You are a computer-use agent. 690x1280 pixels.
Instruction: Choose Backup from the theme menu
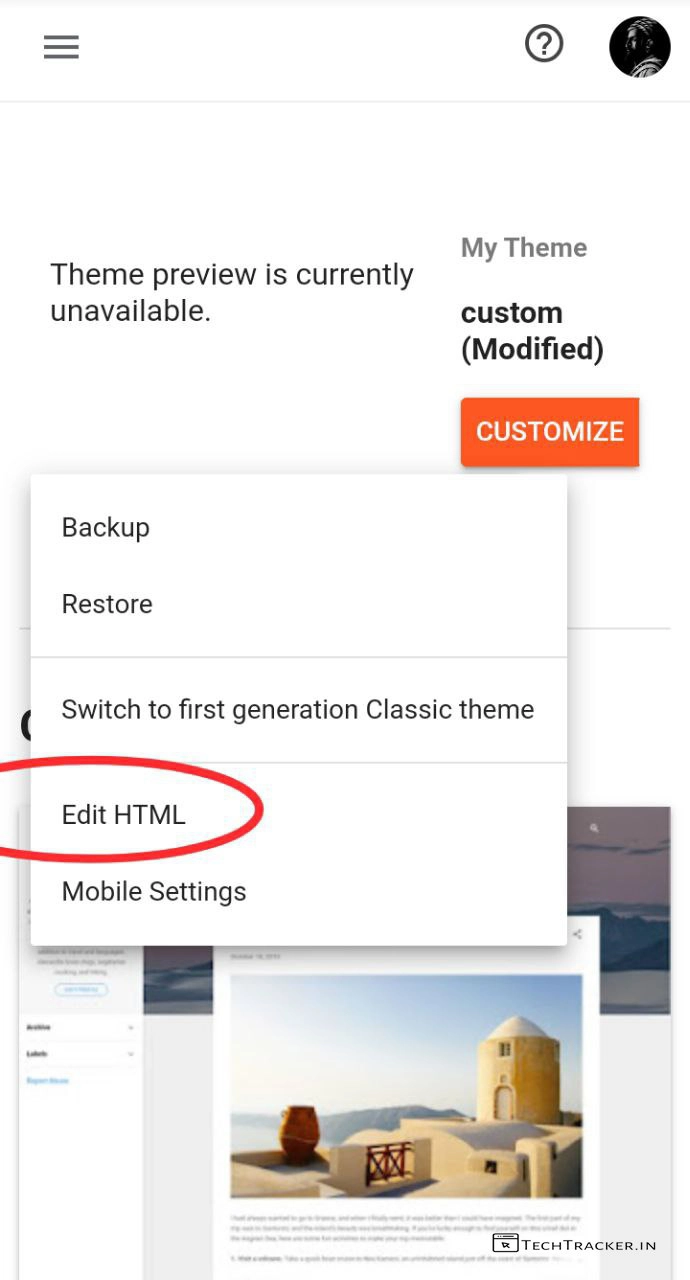coord(106,527)
